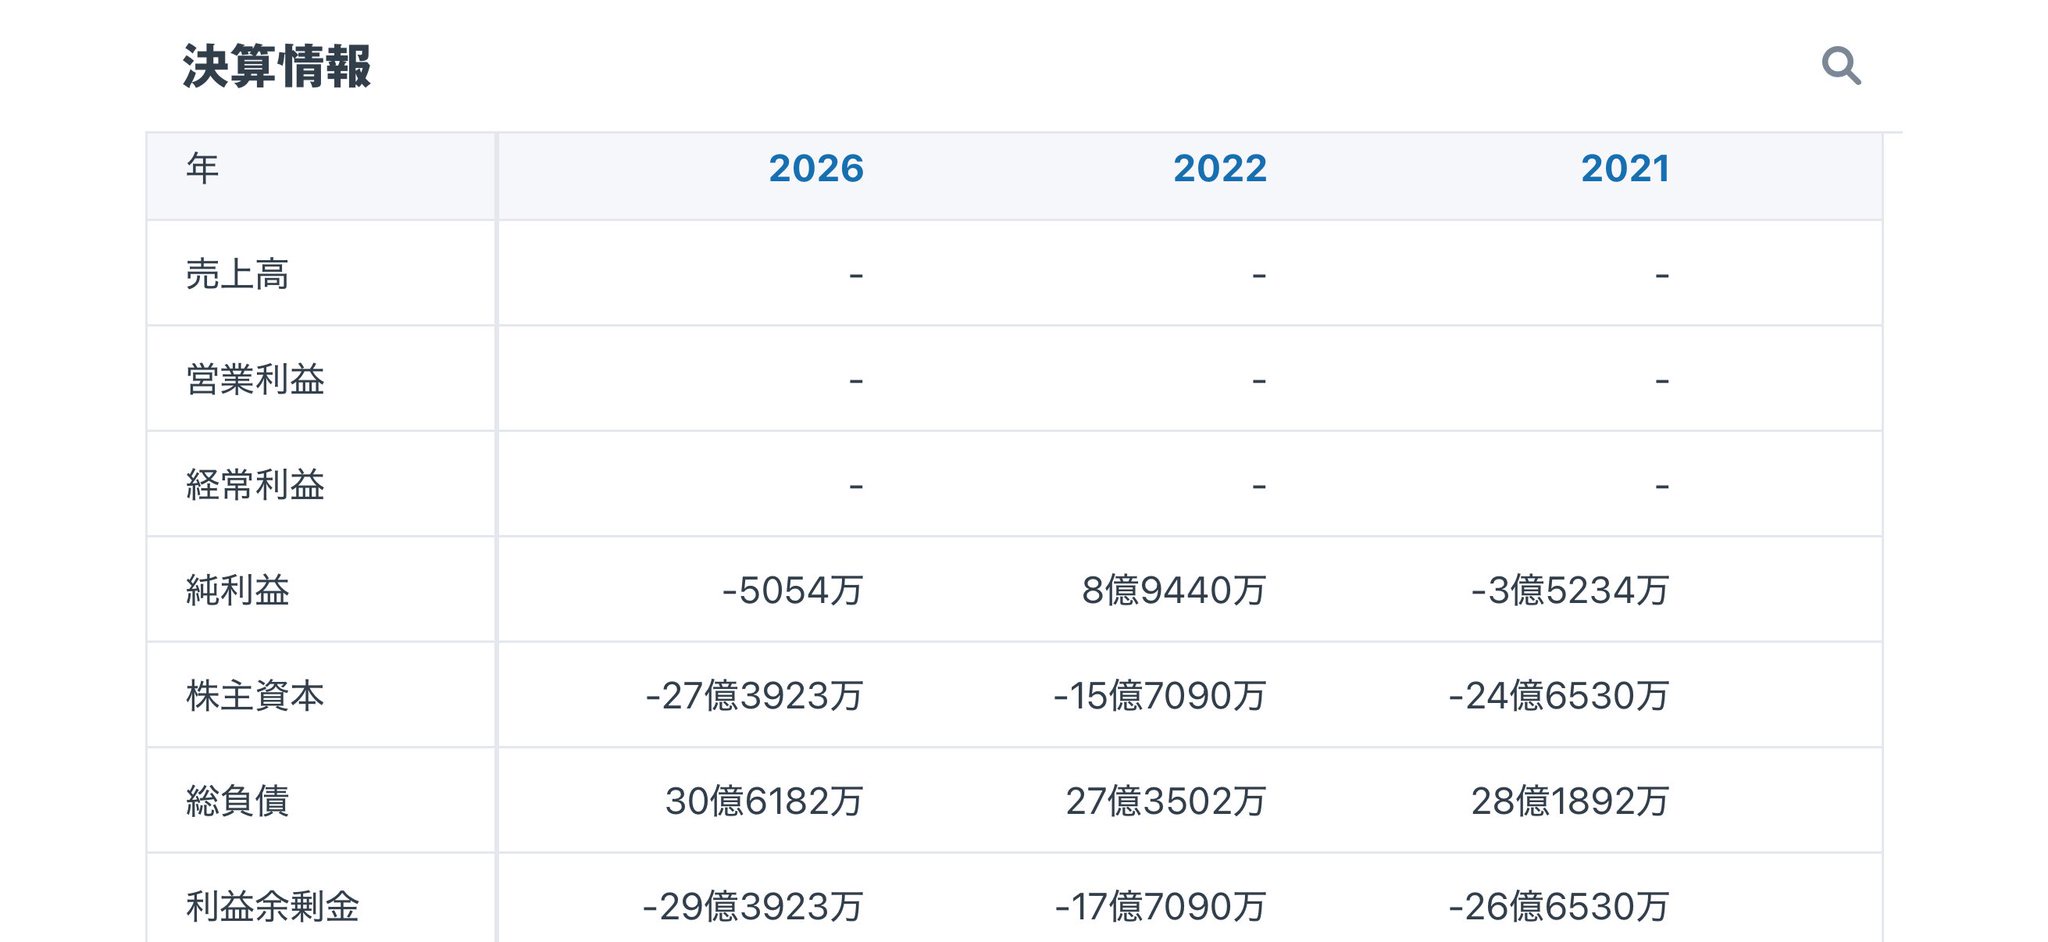Click the -3億5234万 net profit value
Screen dimensions: 2048x942
1570,591
